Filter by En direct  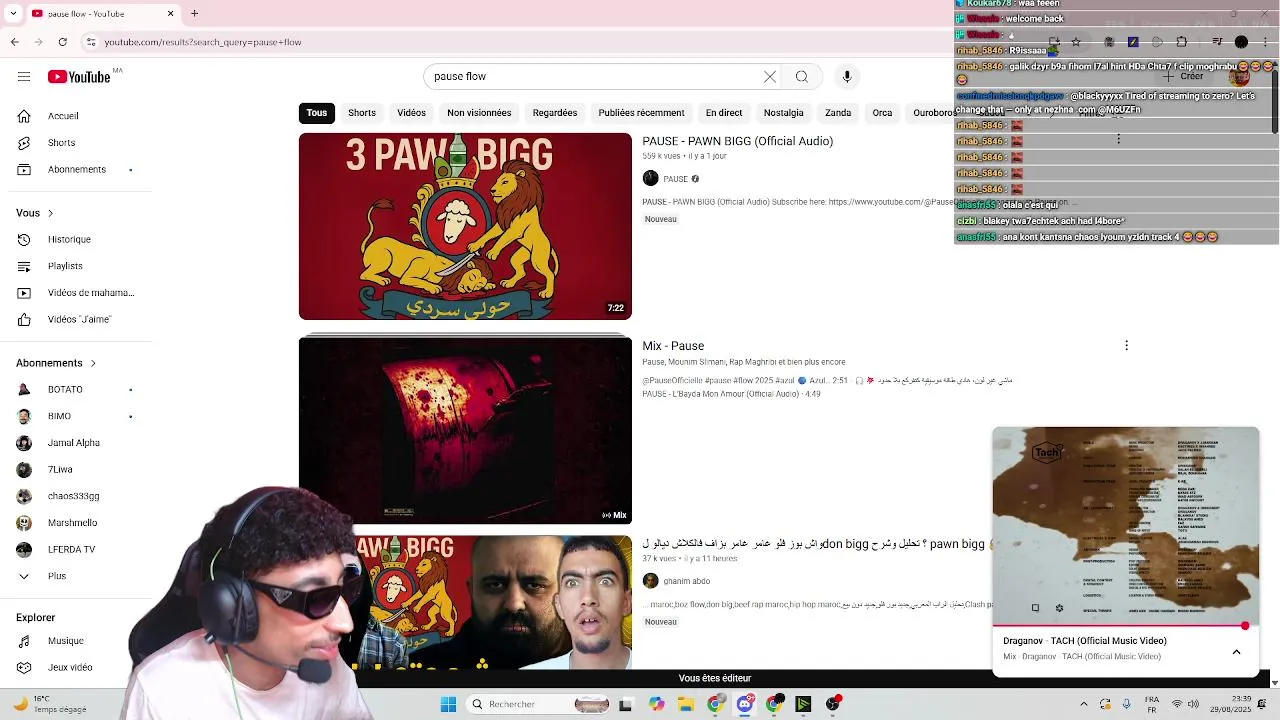[x=724, y=113]
